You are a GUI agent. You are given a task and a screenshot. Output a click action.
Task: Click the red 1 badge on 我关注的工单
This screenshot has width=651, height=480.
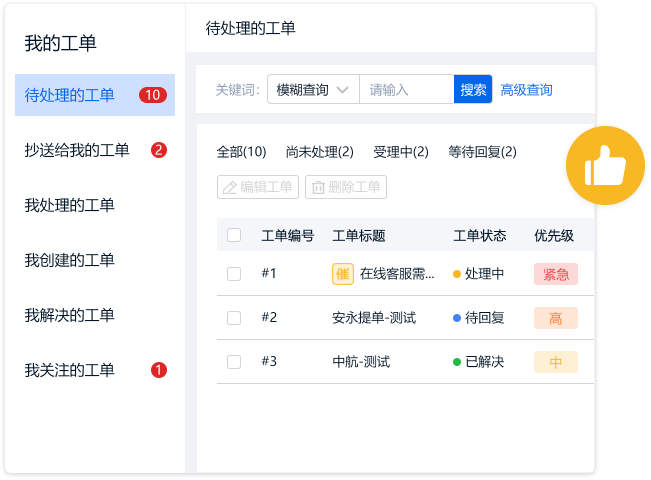[x=158, y=370]
